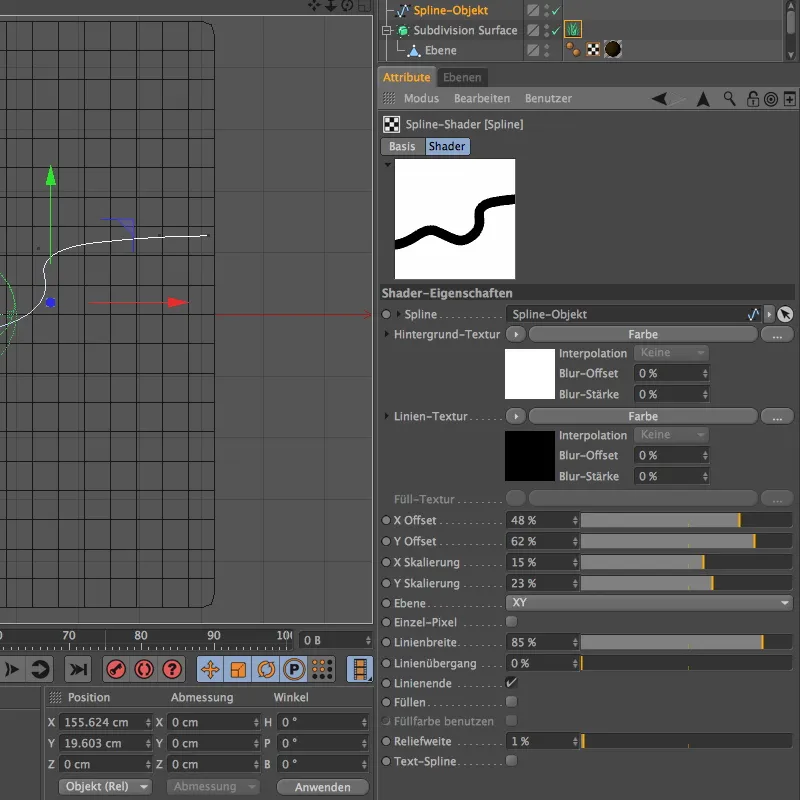Screen dimensions: 800x800
Task: Go back with the left arrow icon
Action: (x=660, y=99)
